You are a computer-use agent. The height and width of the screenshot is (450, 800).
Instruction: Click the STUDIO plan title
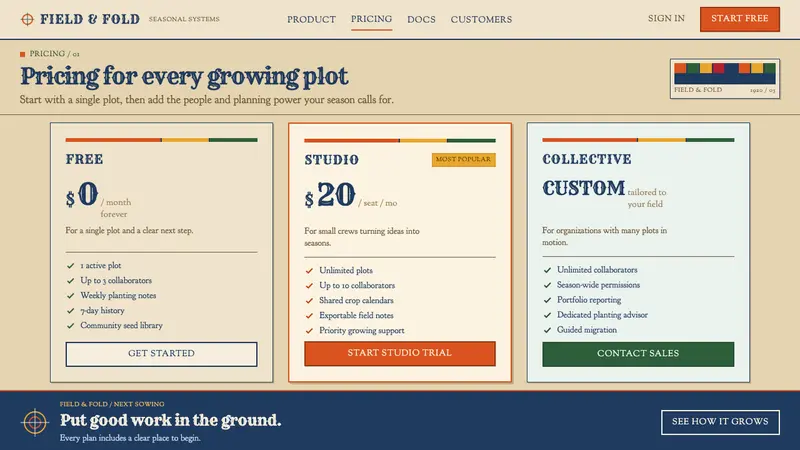click(x=332, y=160)
